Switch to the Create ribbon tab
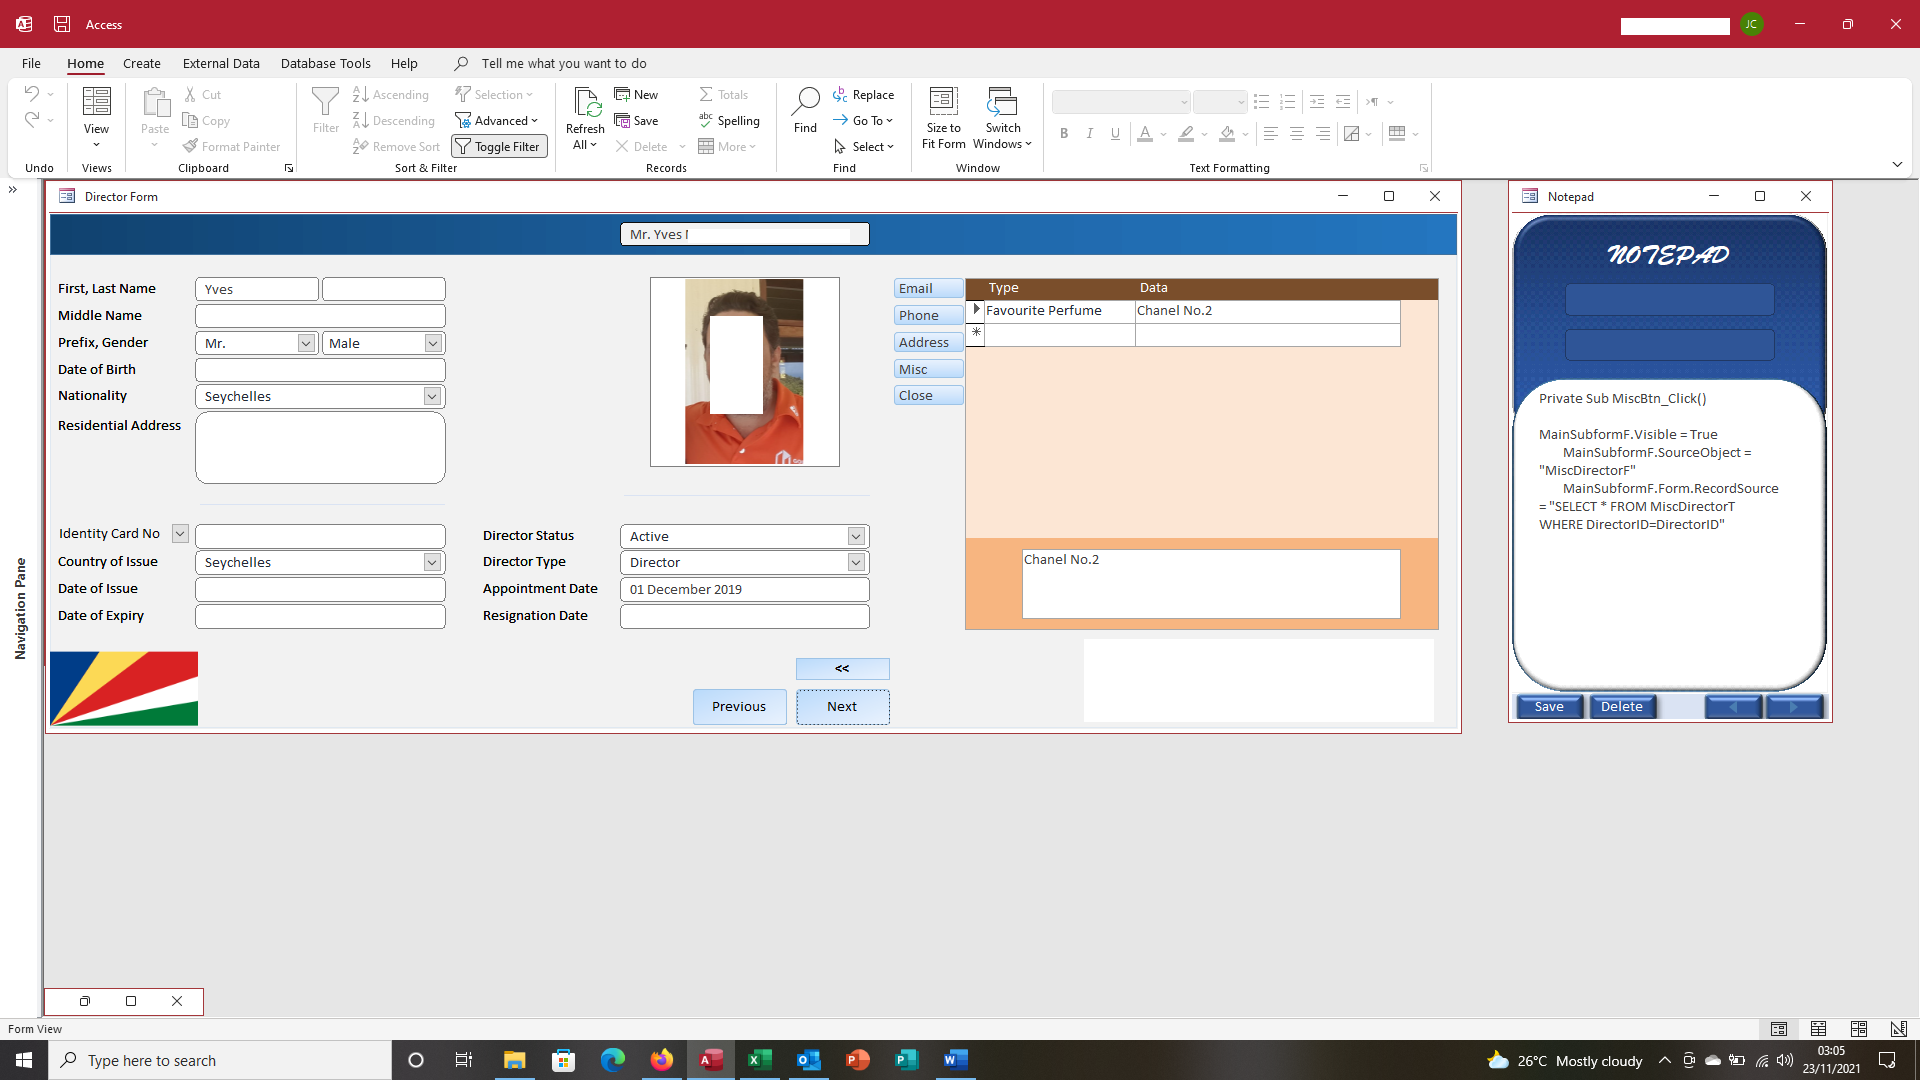Screen dimensions: 1920x1080 pyautogui.click(x=141, y=63)
